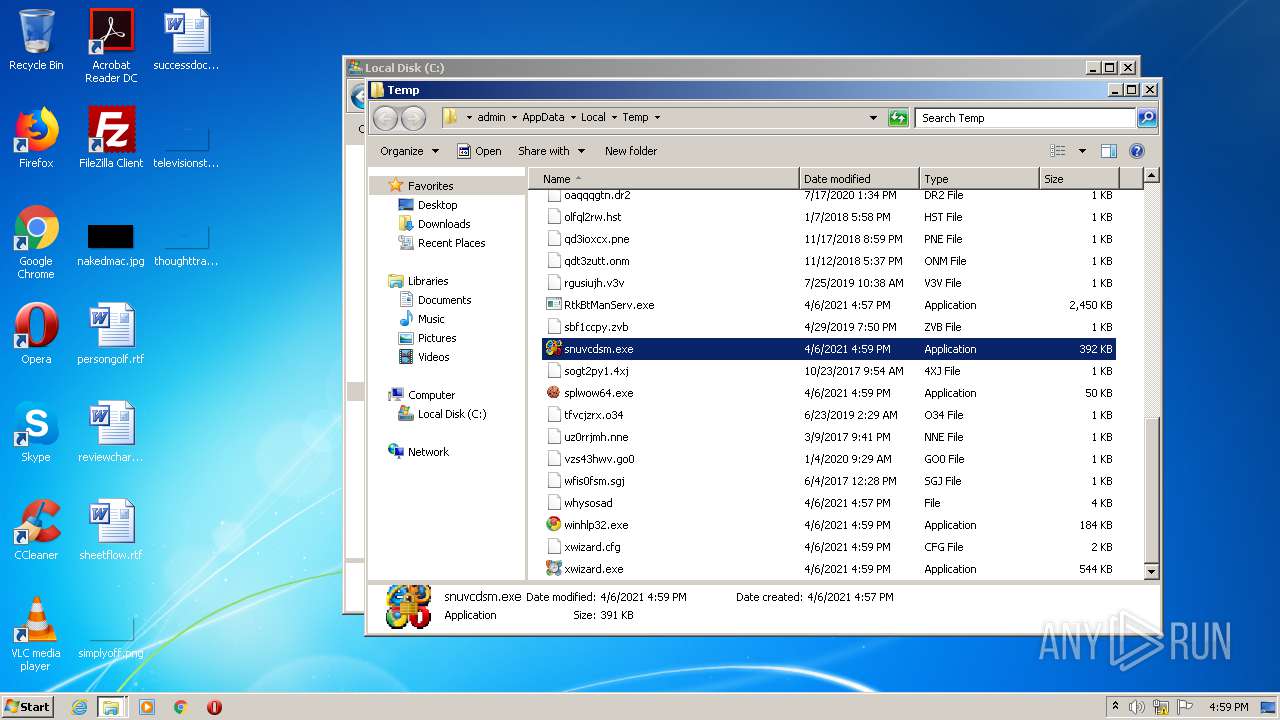Open address bar history dropdown
Viewport: 1280px width, 720px height.
(x=873, y=118)
